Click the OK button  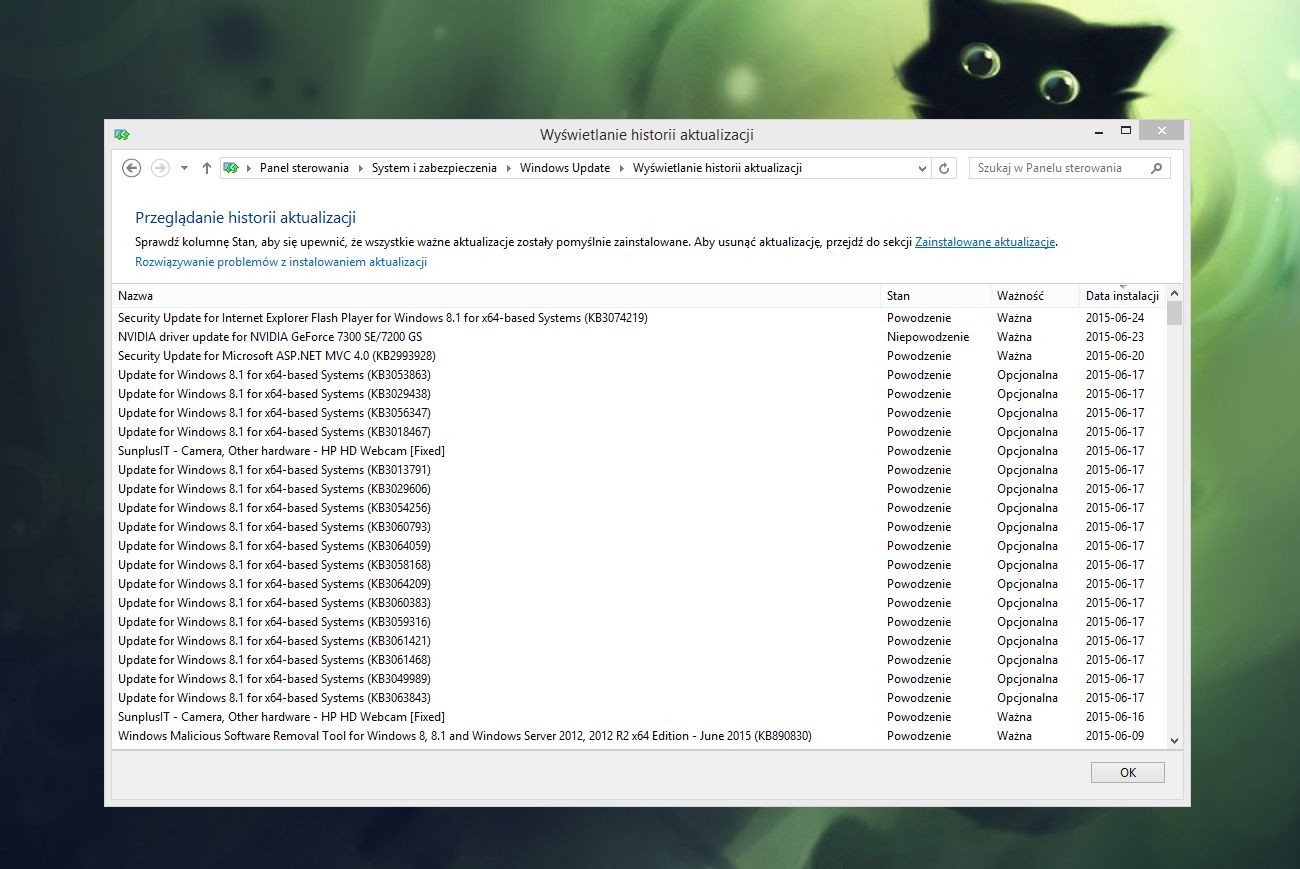pos(1128,772)
